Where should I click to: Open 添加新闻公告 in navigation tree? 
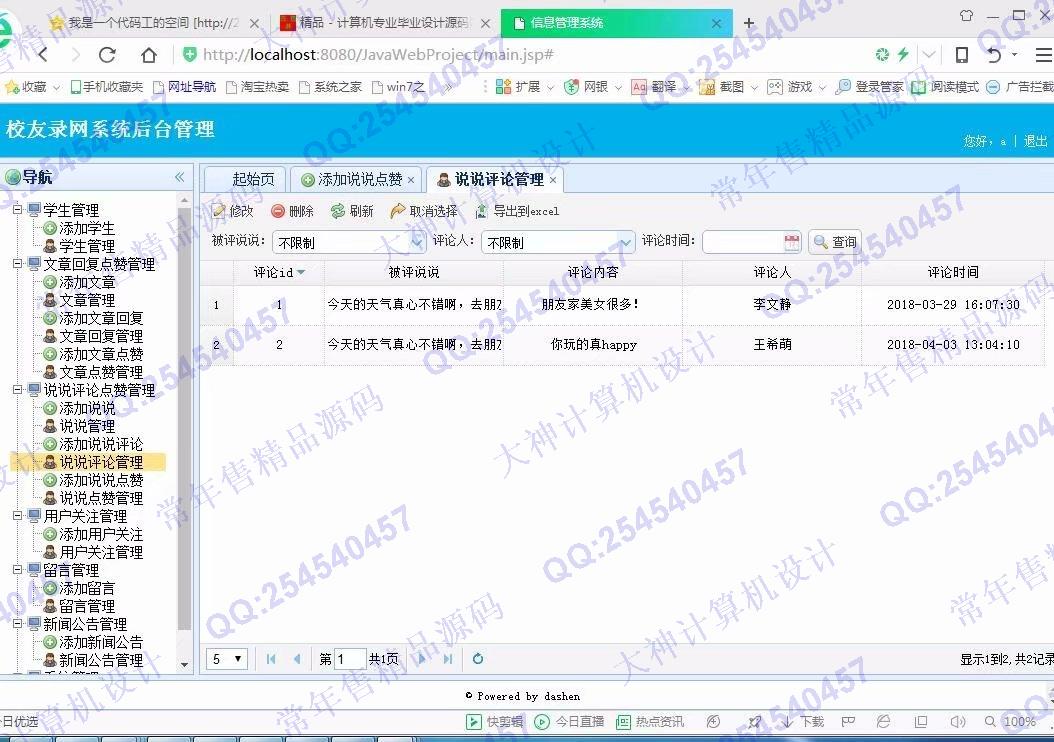101,642
